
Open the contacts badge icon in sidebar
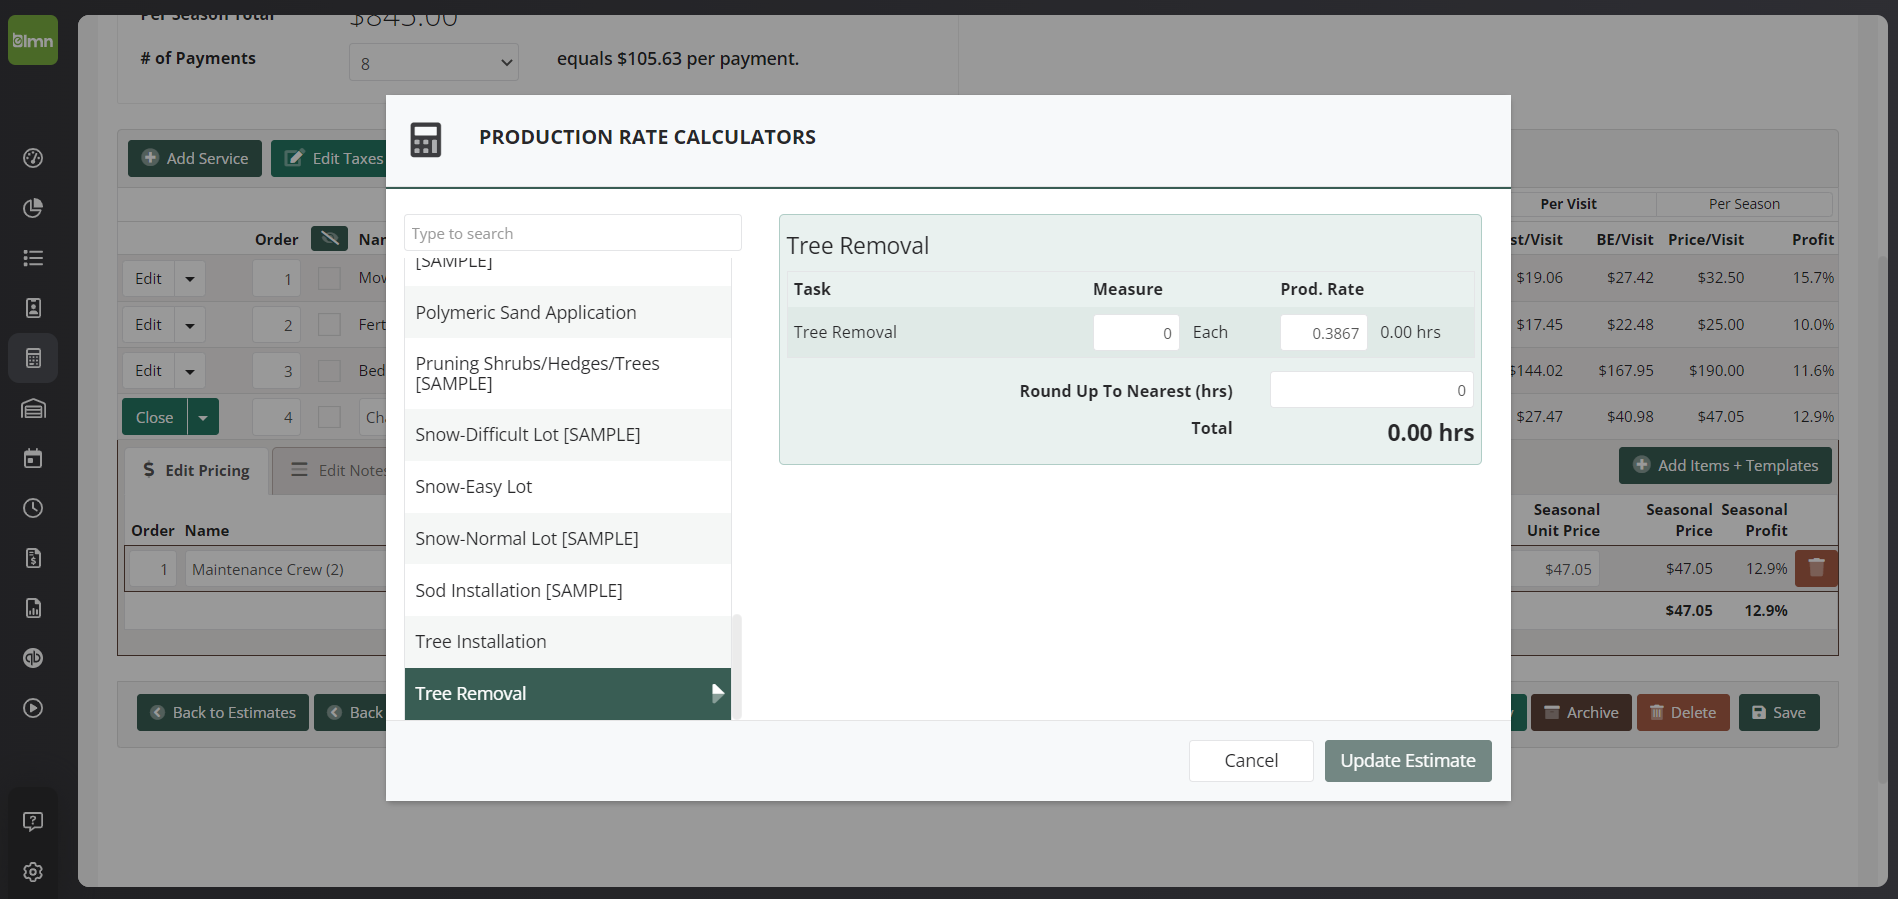tap(33, 308)
